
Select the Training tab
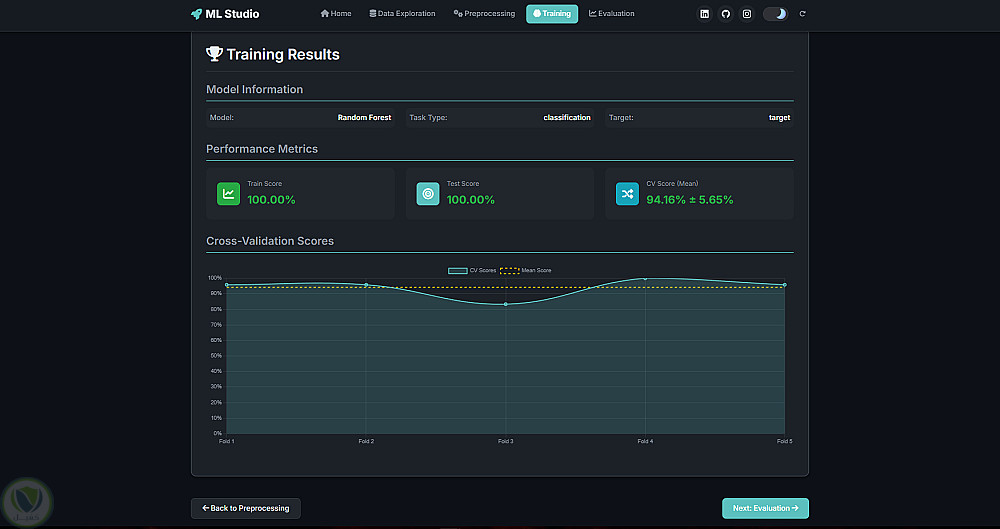coord(552,14)
